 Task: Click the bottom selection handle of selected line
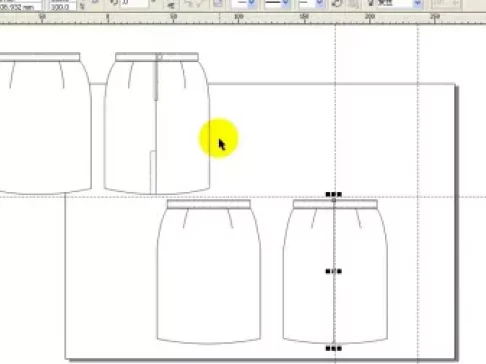pos(334,349)
